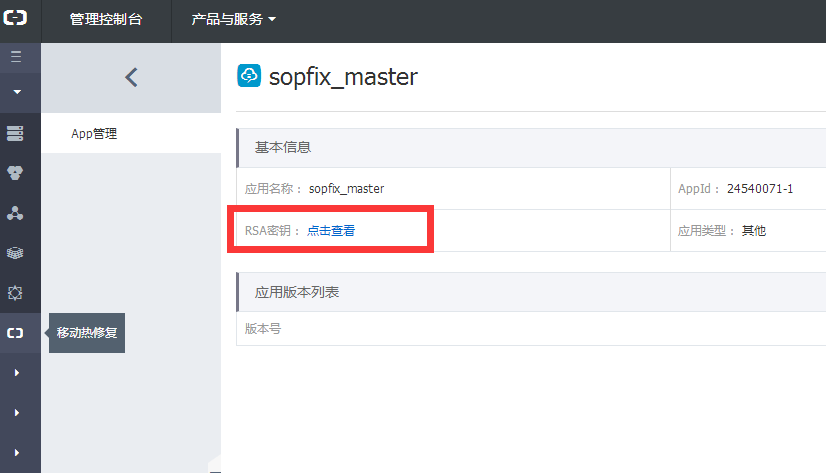Open the server stack icon in sidebar

click(x=15, y=133)
